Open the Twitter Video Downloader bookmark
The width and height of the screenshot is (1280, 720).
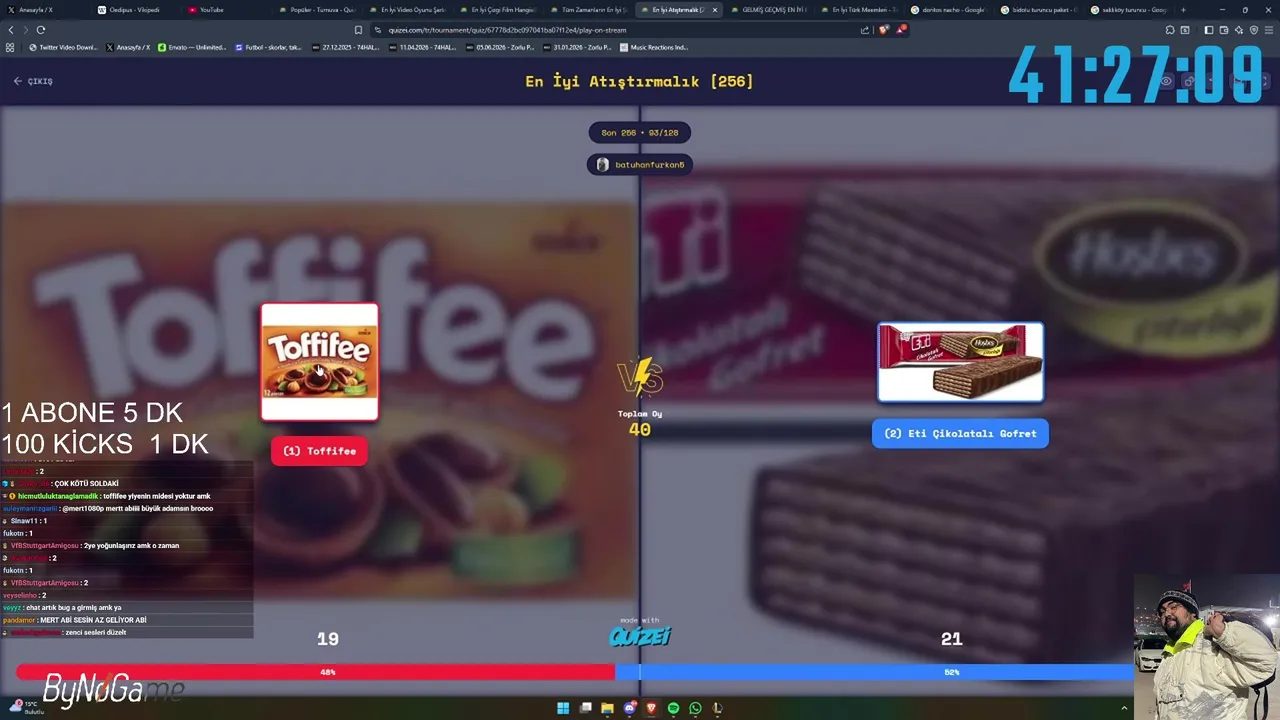point(63,47)
